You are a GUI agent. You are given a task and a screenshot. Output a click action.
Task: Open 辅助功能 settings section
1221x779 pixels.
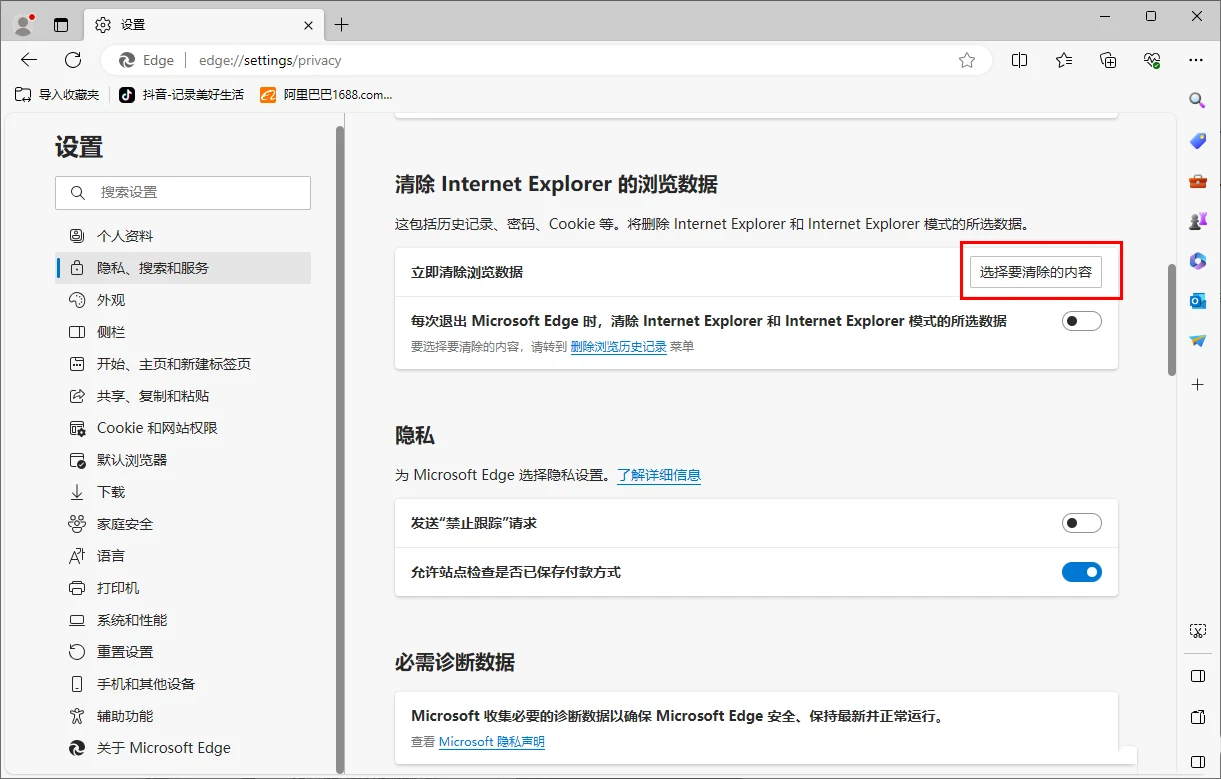183,716
